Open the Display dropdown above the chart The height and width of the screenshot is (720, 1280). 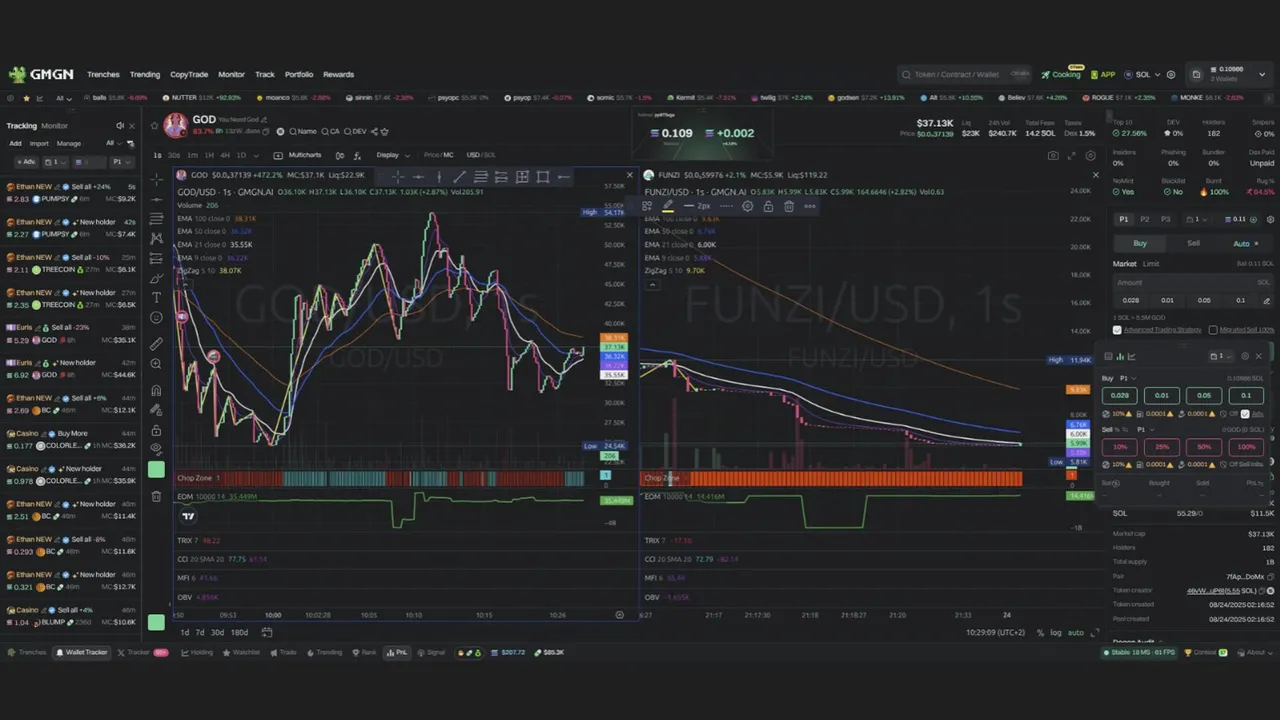pyautogui.click(x=391, y=155)
